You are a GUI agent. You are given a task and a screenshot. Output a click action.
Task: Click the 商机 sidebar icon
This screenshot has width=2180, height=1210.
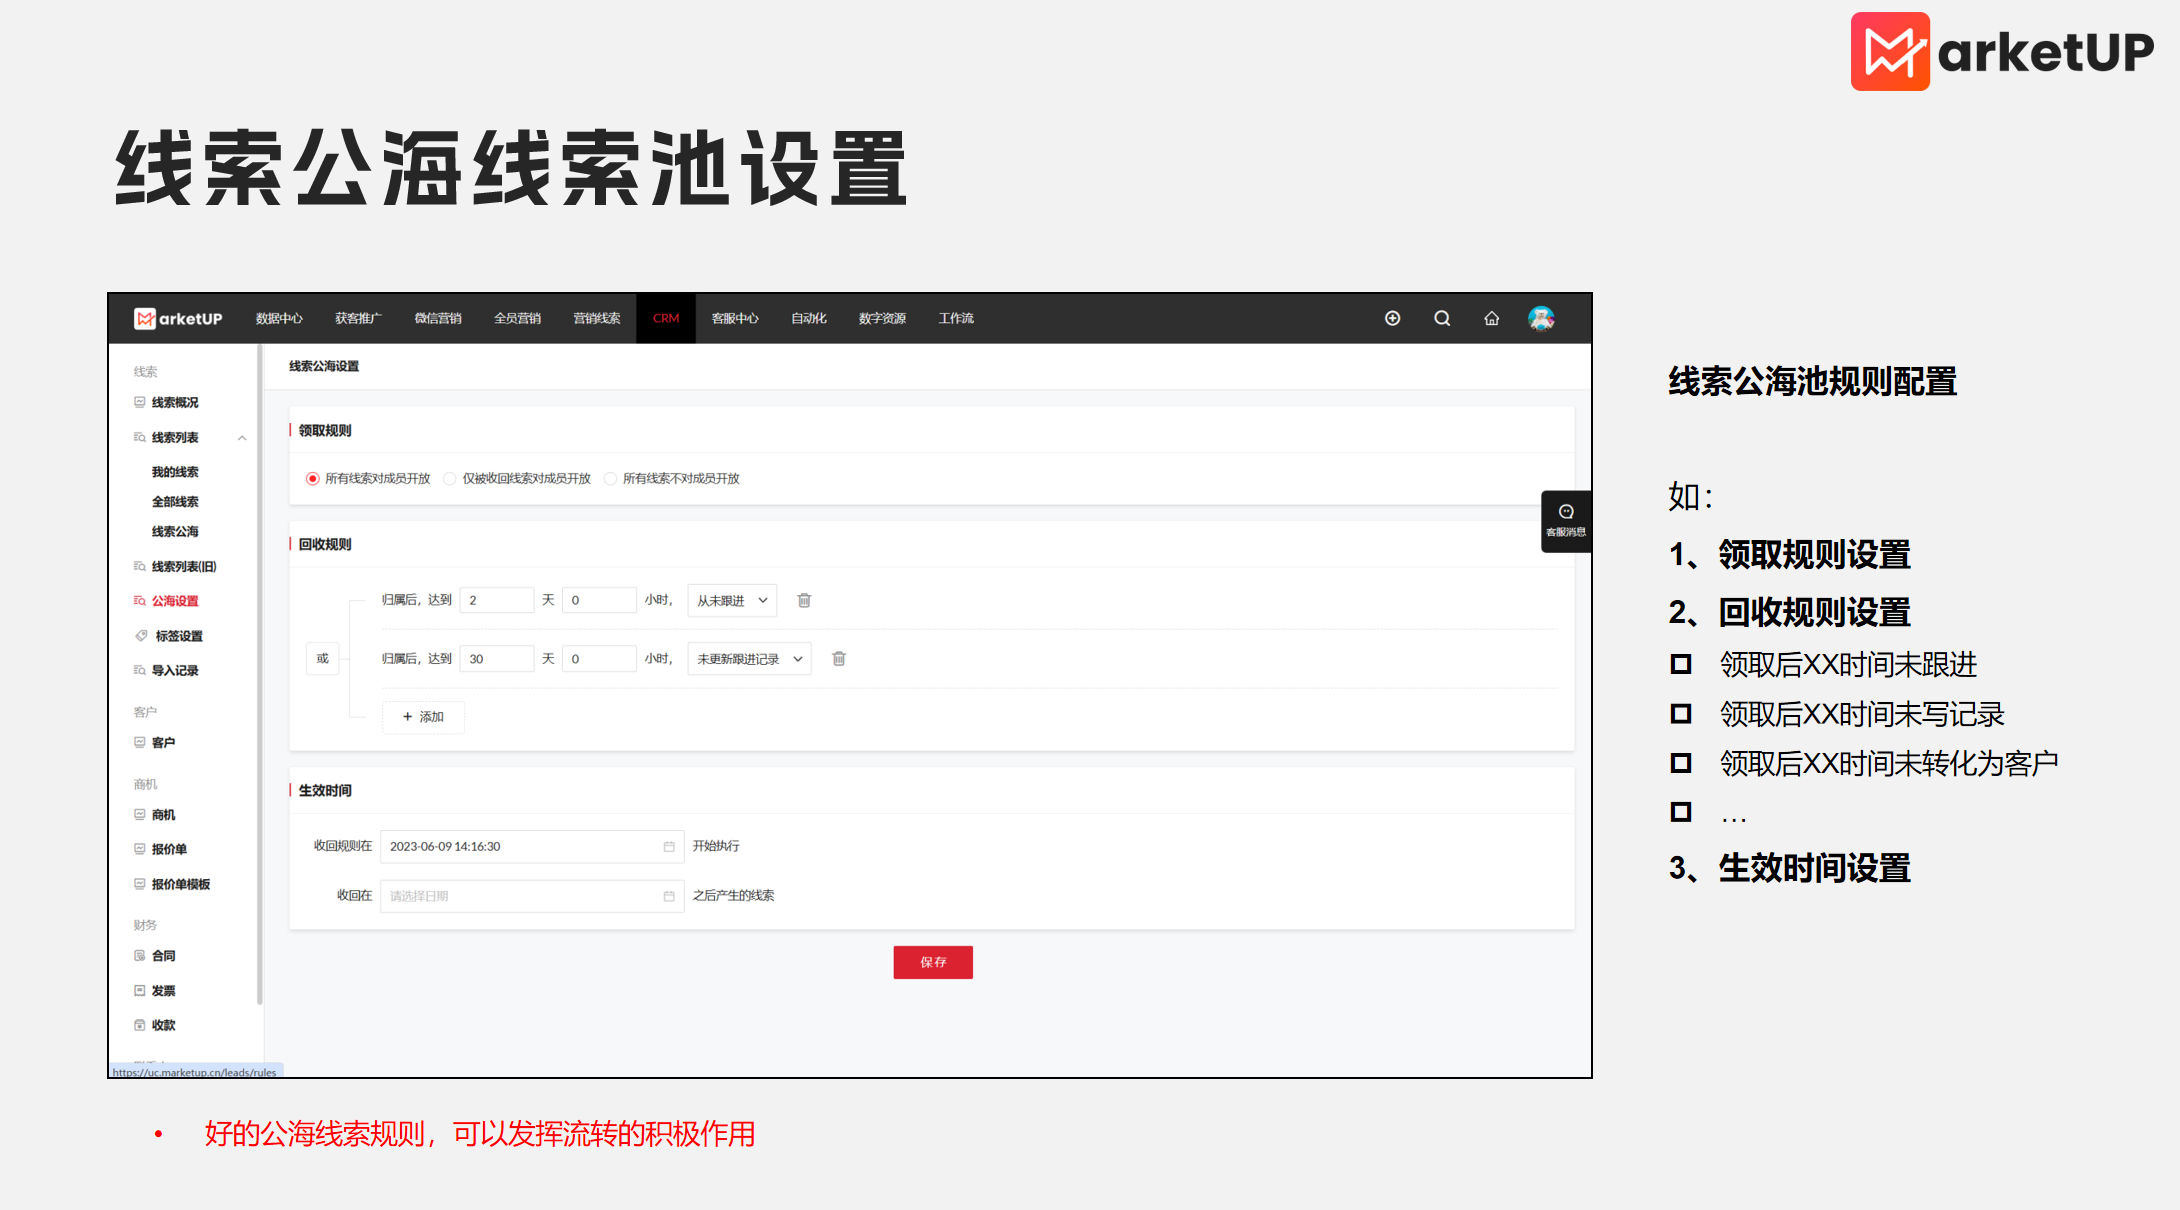coord(140,814)
